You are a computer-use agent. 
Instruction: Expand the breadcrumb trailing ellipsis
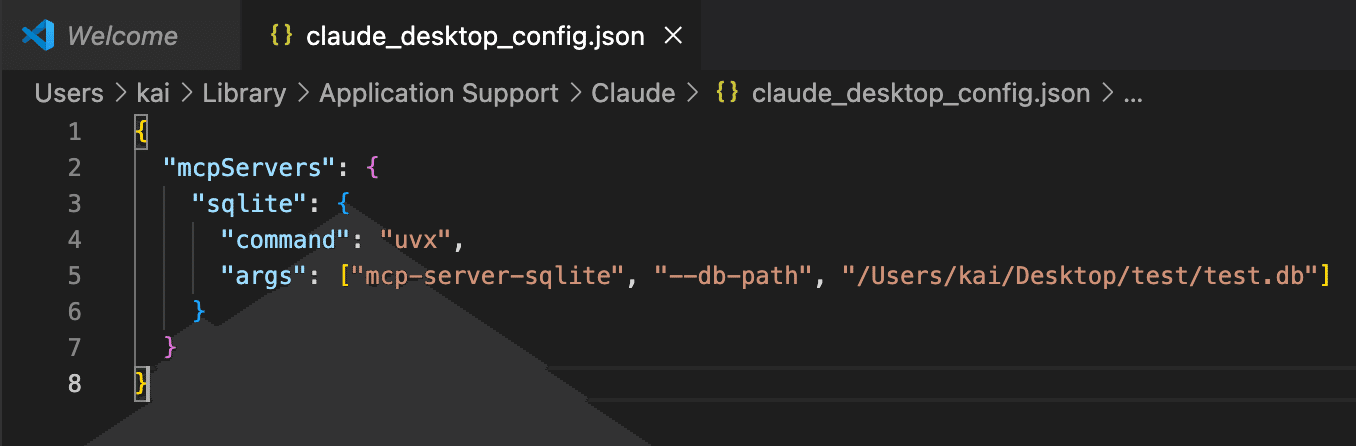coord(1132,94)
